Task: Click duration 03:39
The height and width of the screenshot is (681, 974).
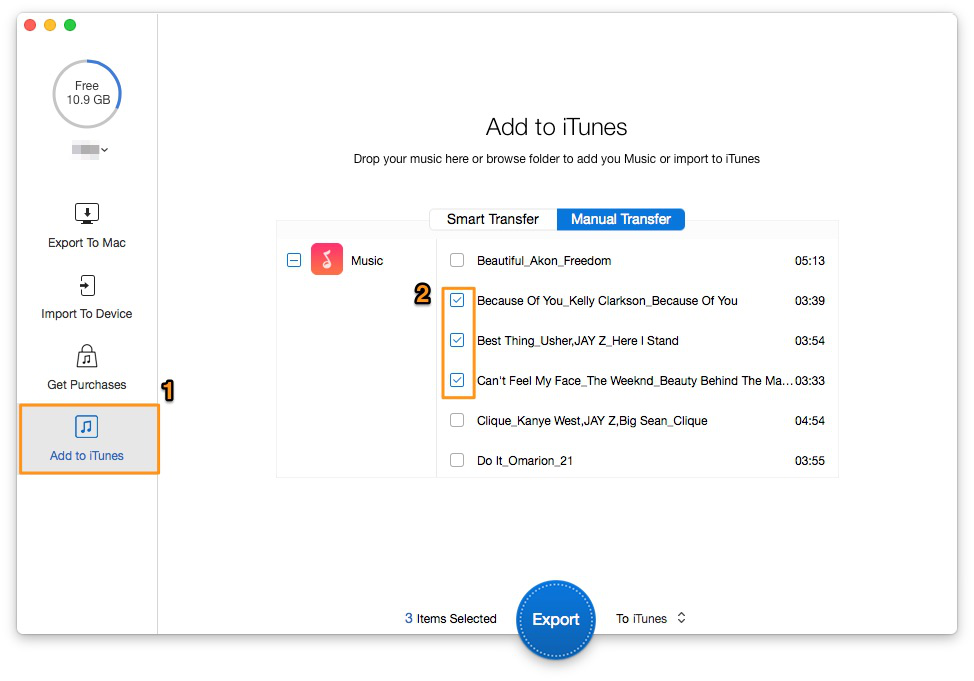Action: 809,301
